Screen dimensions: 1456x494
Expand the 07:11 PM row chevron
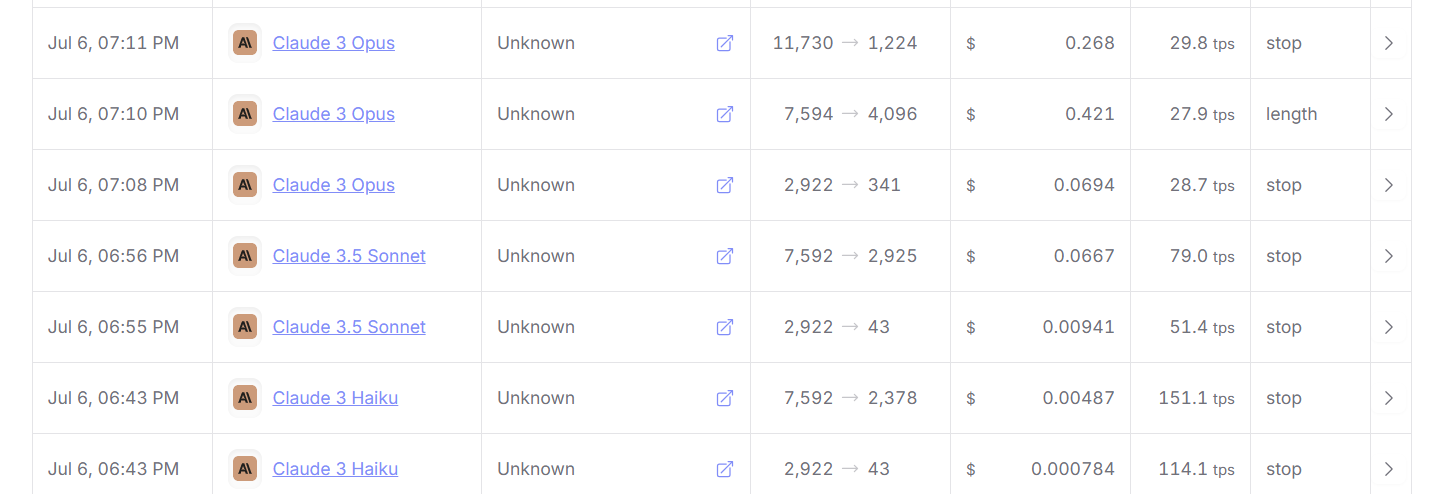[1388, 43]
